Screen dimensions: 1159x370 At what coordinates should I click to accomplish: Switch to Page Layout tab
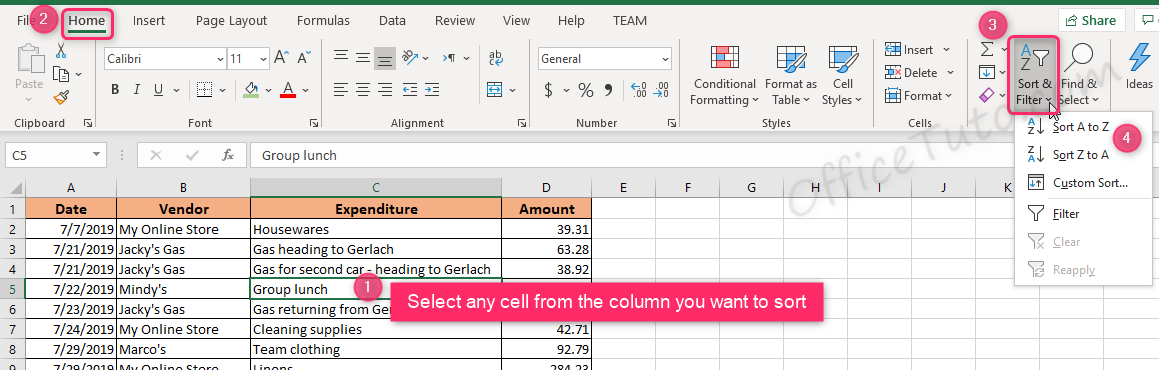(x=231, y=21)
